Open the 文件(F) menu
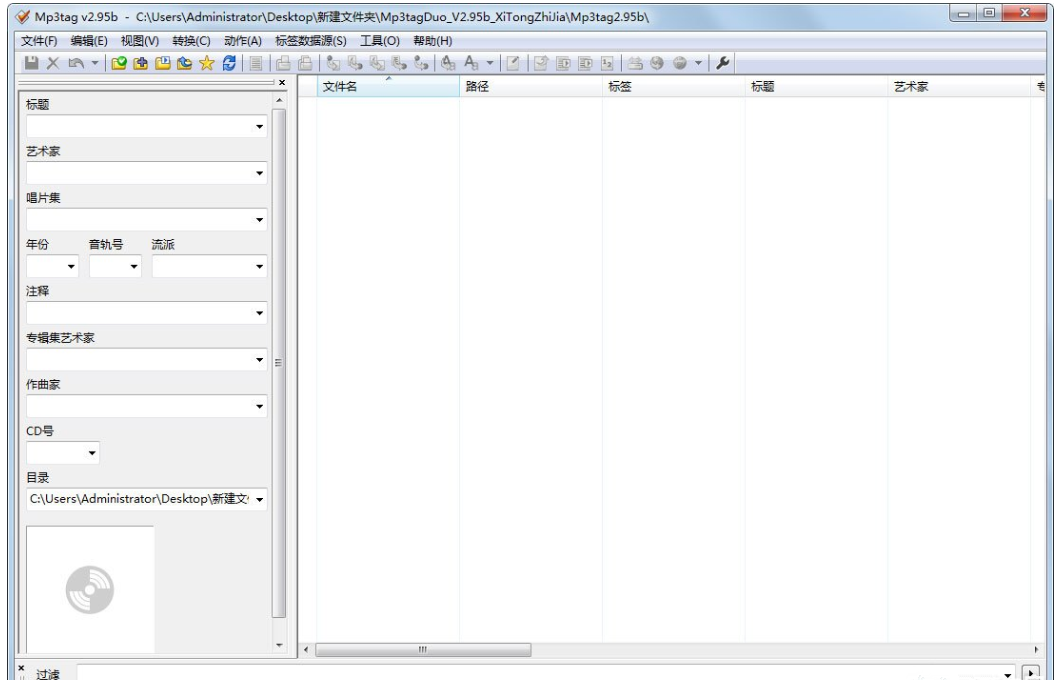 39,41
